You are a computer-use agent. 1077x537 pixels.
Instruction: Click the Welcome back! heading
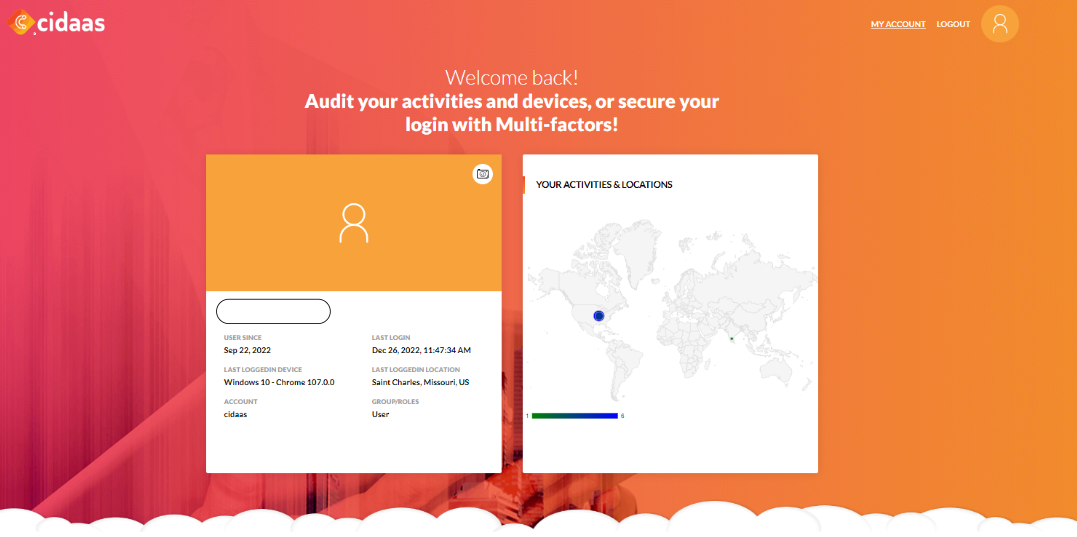pyautogui.click(x=511, y=78)
